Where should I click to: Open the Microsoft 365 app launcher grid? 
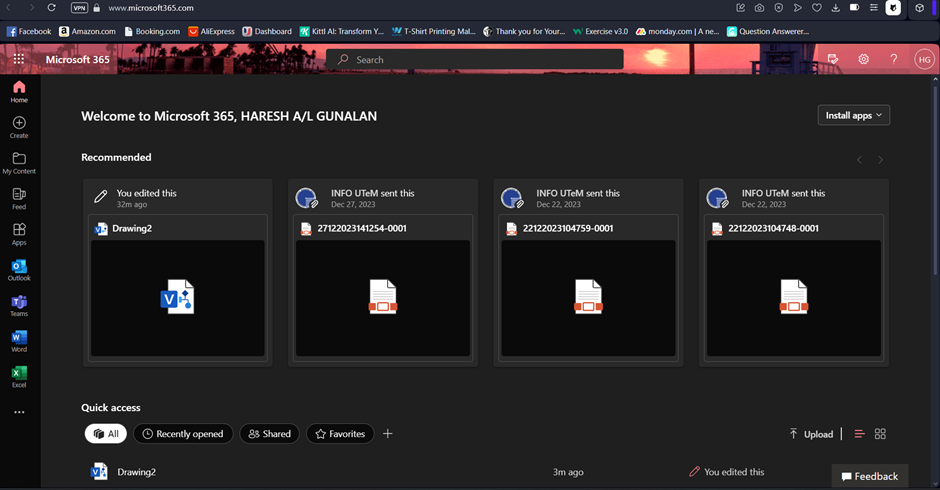click(x=19, y=59)
